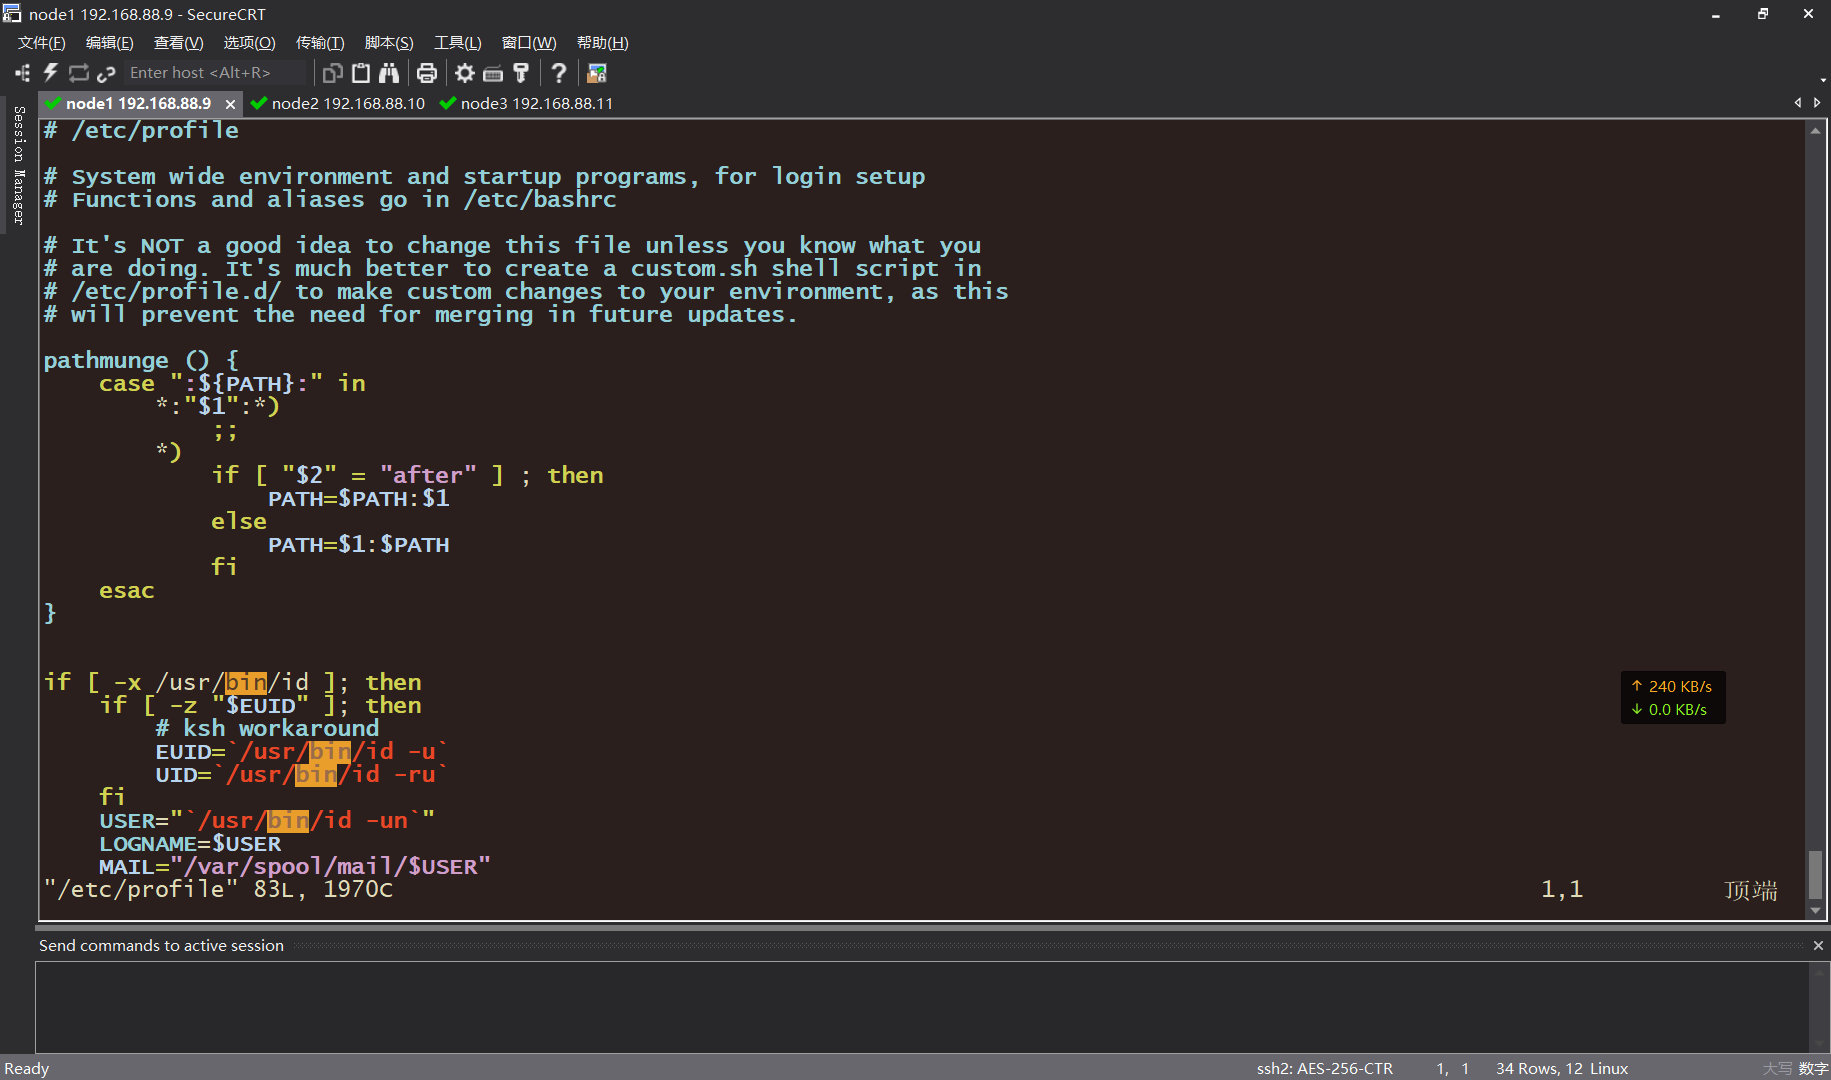Select the node1 192.168.88.9 tab
The width and height of the screenshot is (1831, 1080).
pyautogui.click(x=138, y=103)
